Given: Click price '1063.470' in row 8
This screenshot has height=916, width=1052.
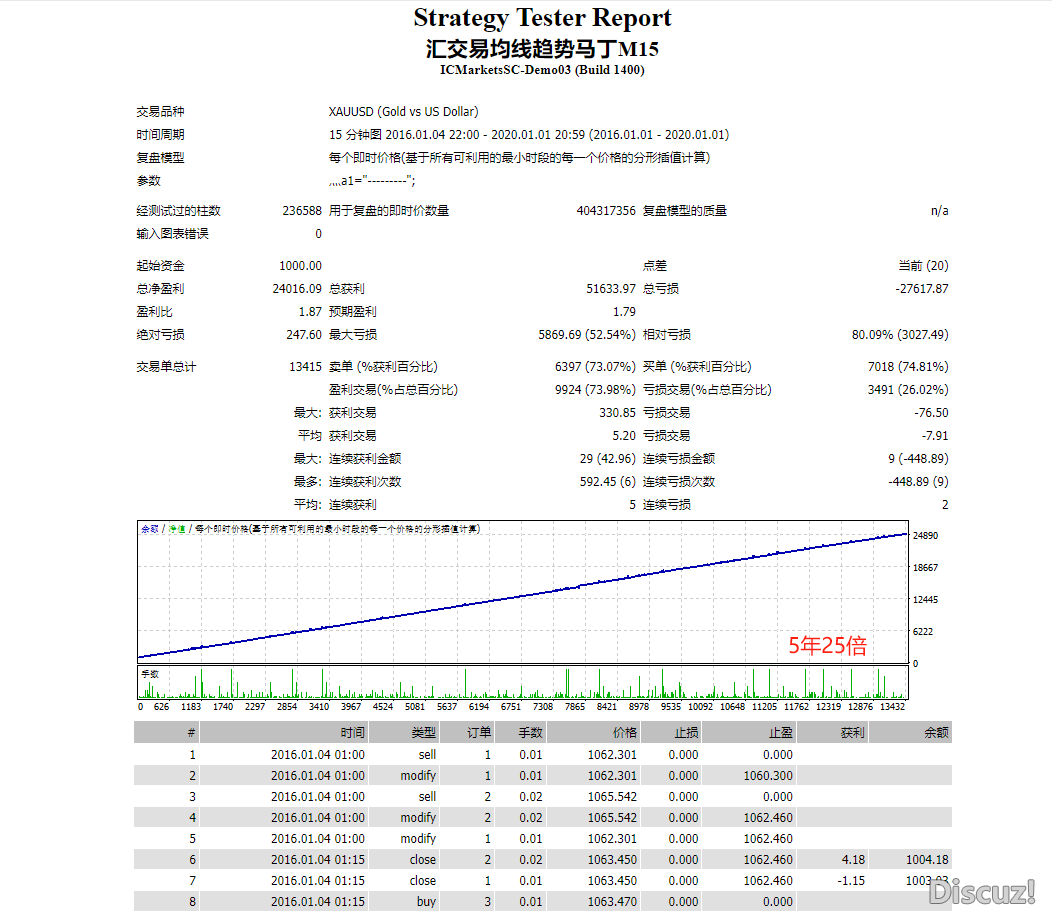Looking at the screenshot, I should (613, 902).
